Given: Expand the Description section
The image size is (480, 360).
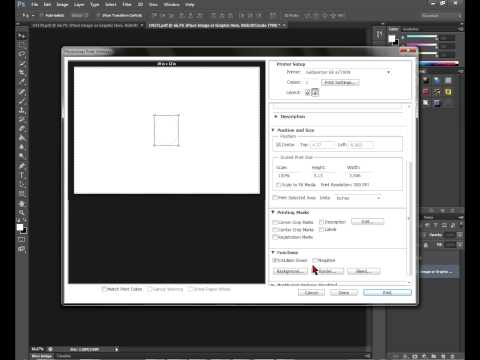Looking at the screenshot, I should (x=276, y=117).
